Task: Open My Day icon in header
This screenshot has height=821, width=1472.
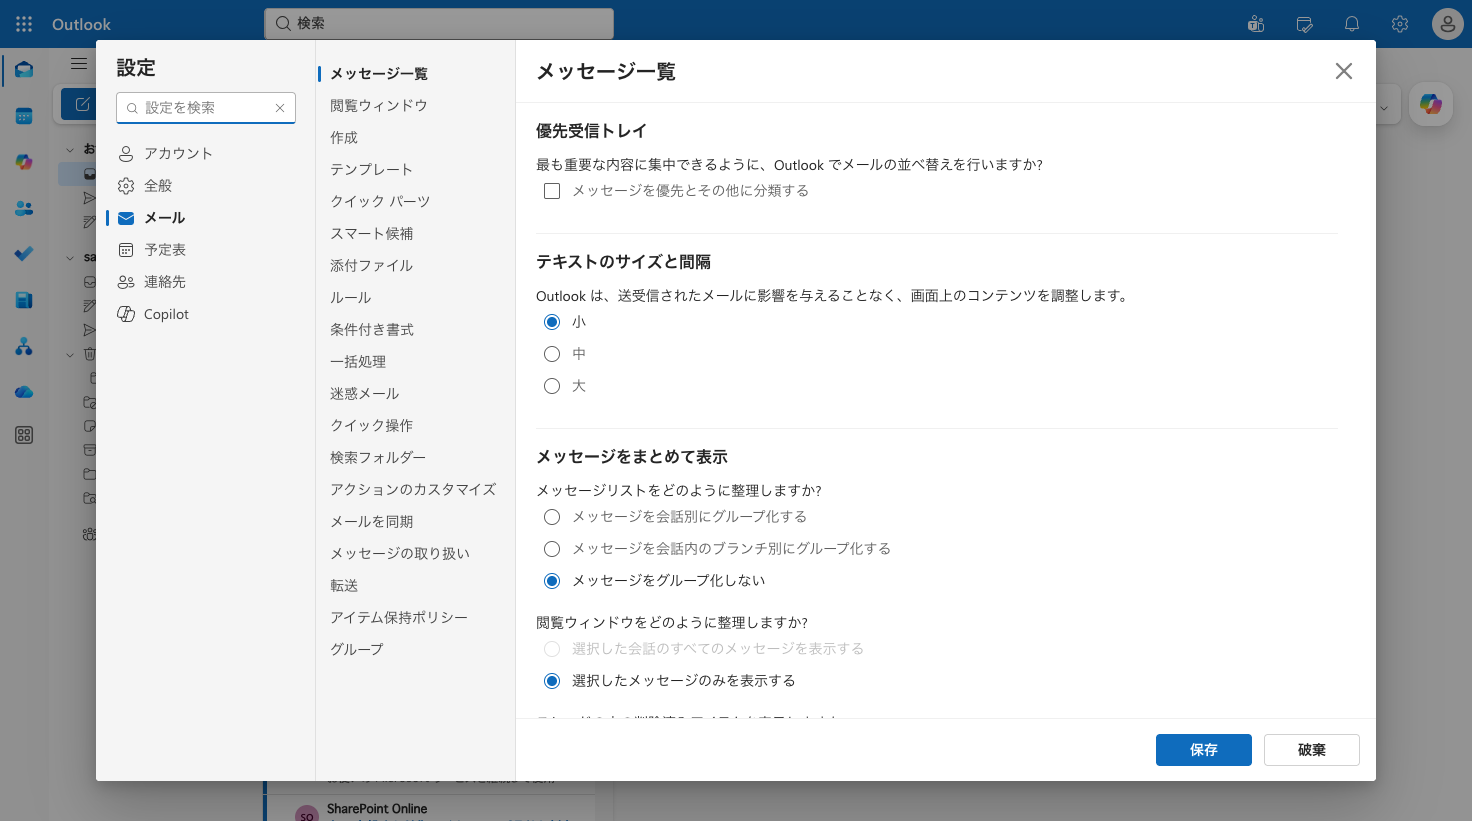Action: coord(1304,24)
